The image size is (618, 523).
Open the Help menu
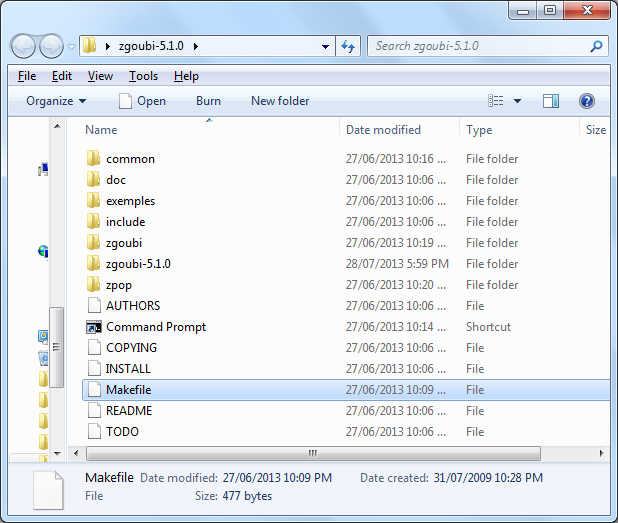click(186, 76)
